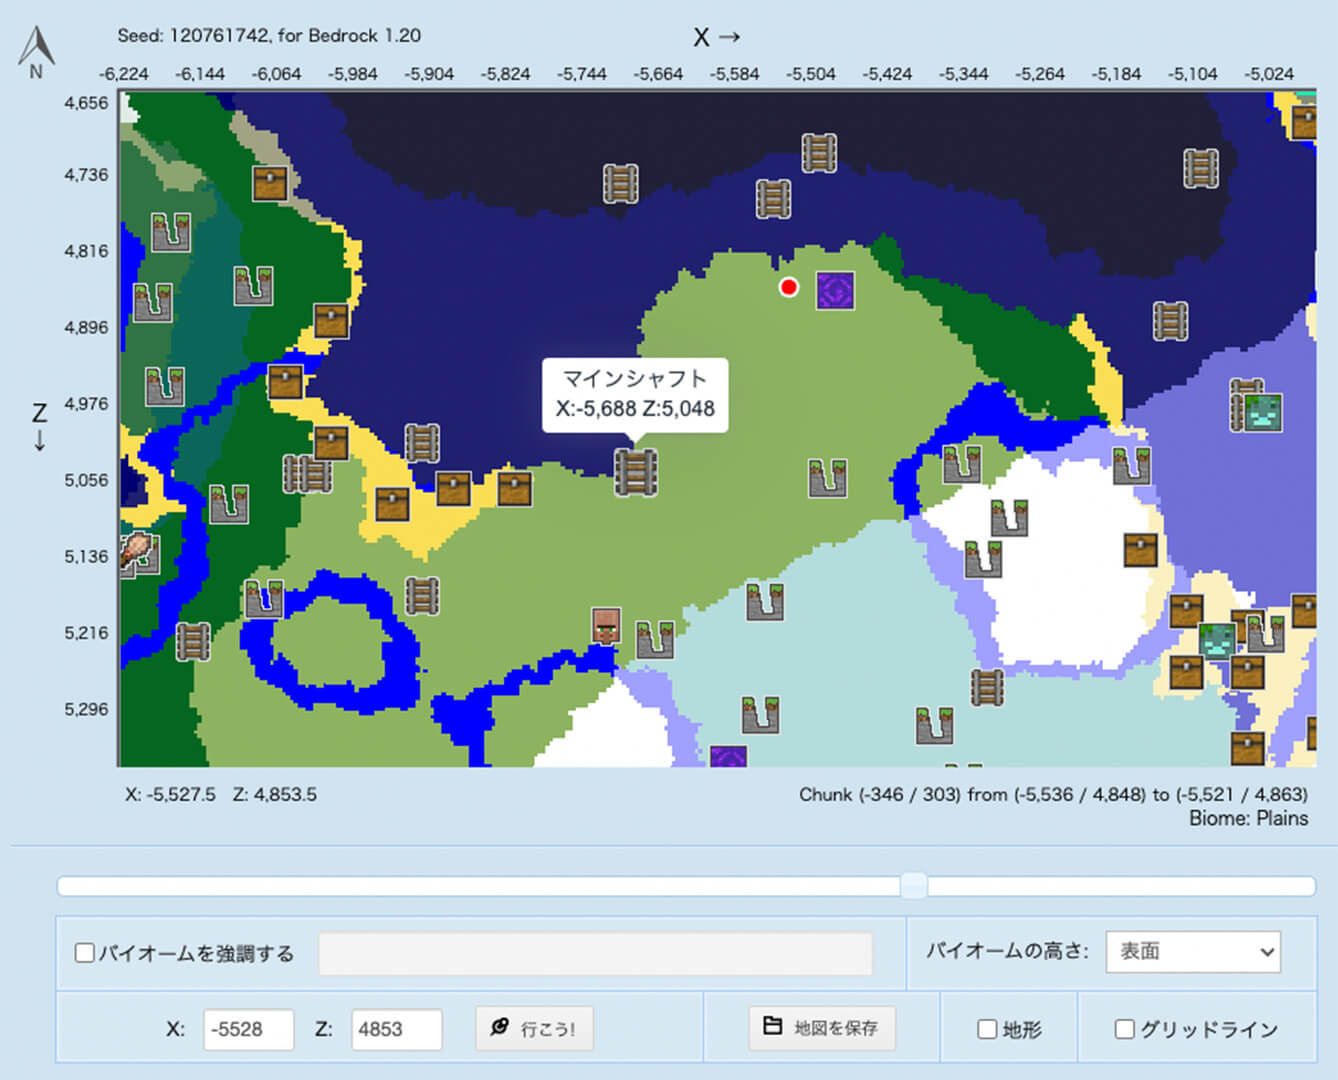Select the ruined portal icon touching the river loop

pos(264,598)
